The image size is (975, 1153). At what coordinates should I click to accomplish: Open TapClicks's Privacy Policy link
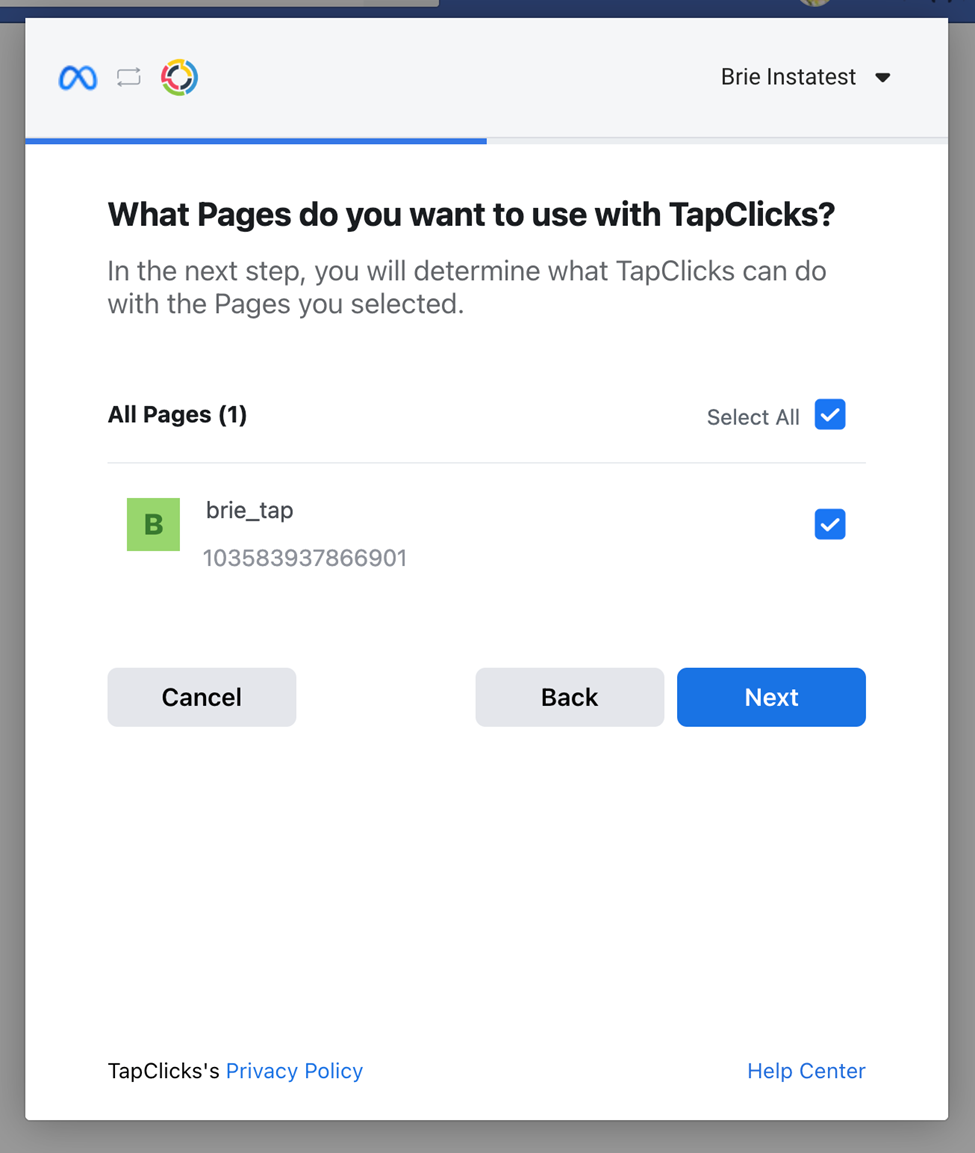[x=294, y=1071]
